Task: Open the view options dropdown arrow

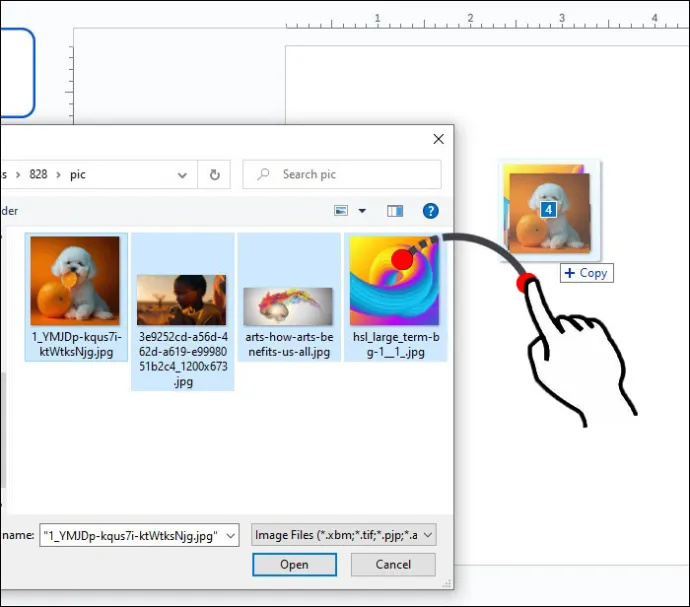Action: (x=362, y=211)
